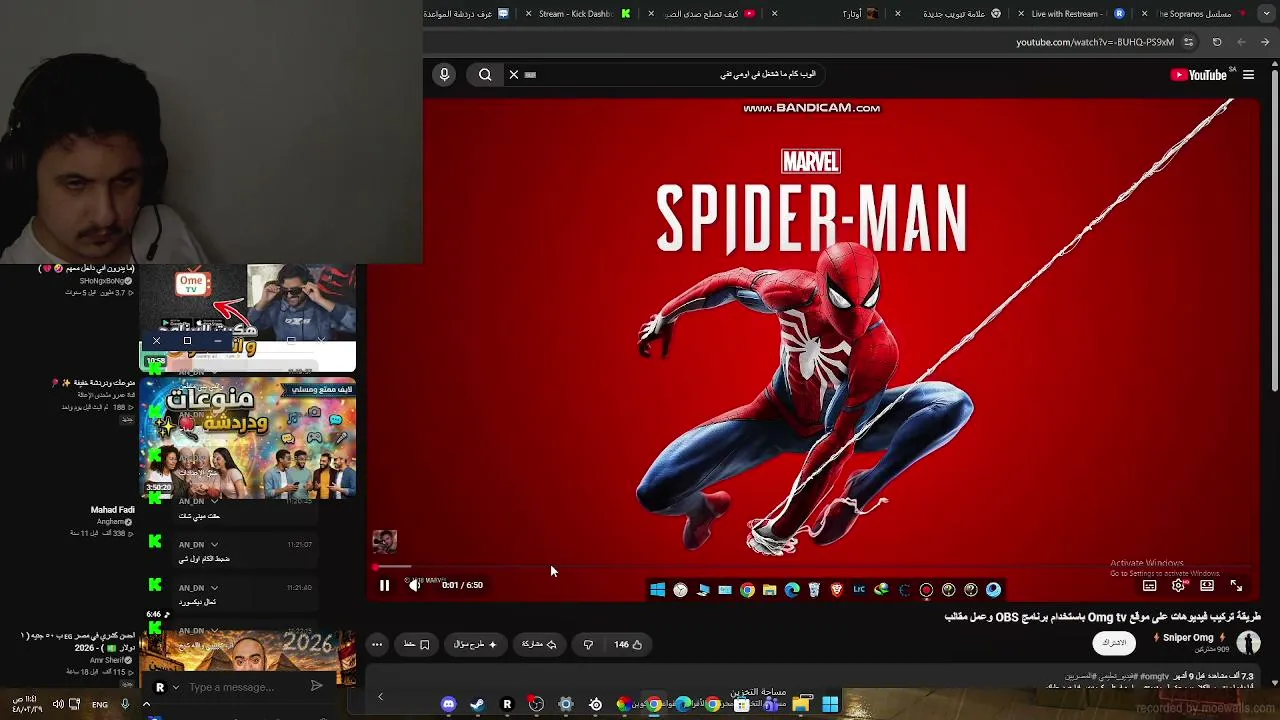Send the chat message with the arrow icon
This screenshot has height=720, width=1280.
click(316, 686)
